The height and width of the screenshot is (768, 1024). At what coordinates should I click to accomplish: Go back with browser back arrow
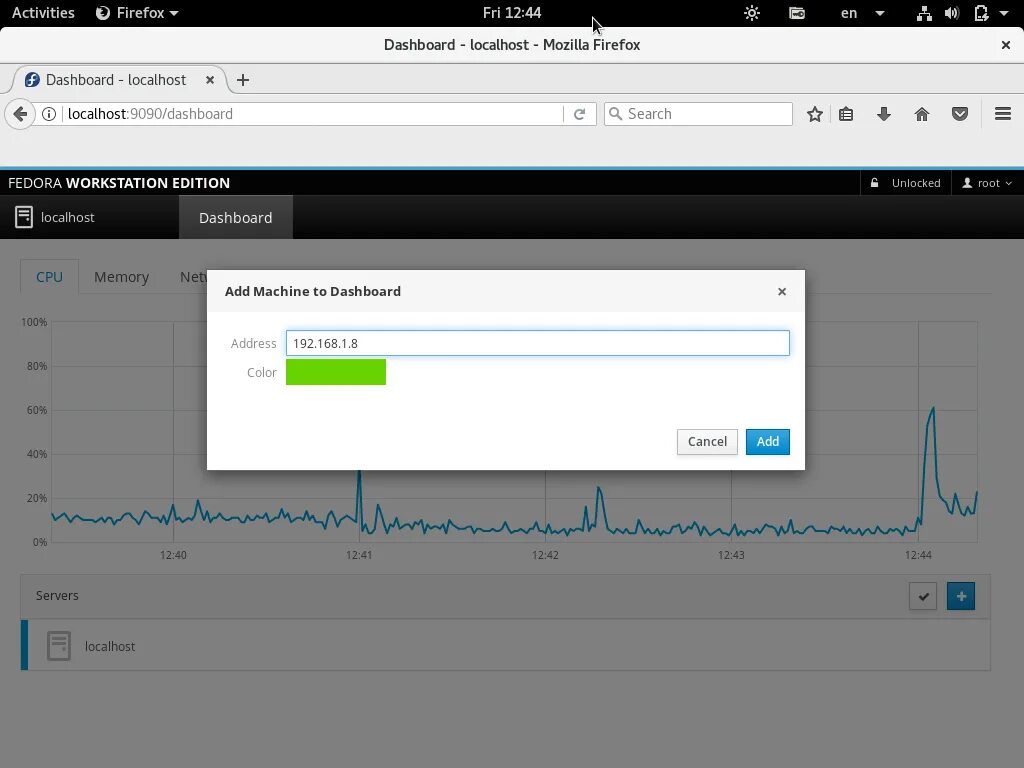point(20,114)
